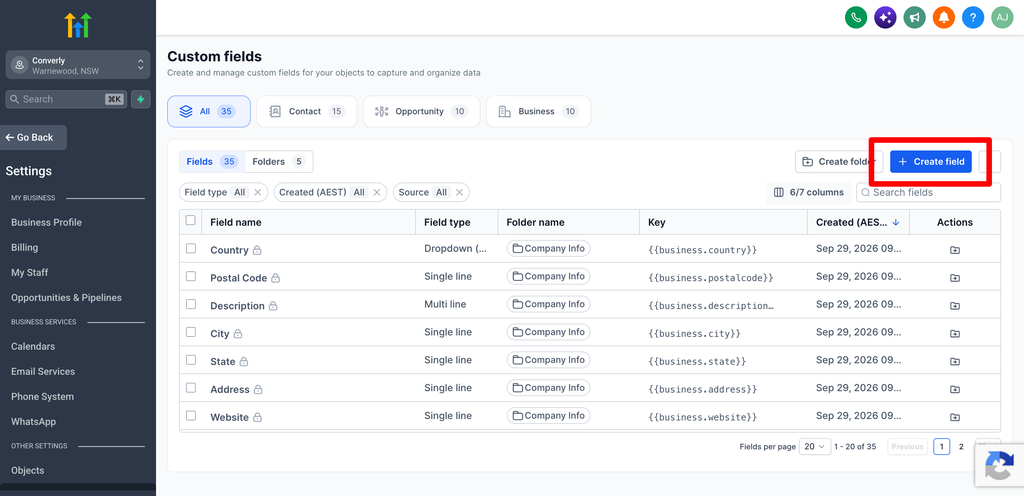1024x496 pixels.
Task: Check the Address row checkbox
Action: [x=191, y=388]
